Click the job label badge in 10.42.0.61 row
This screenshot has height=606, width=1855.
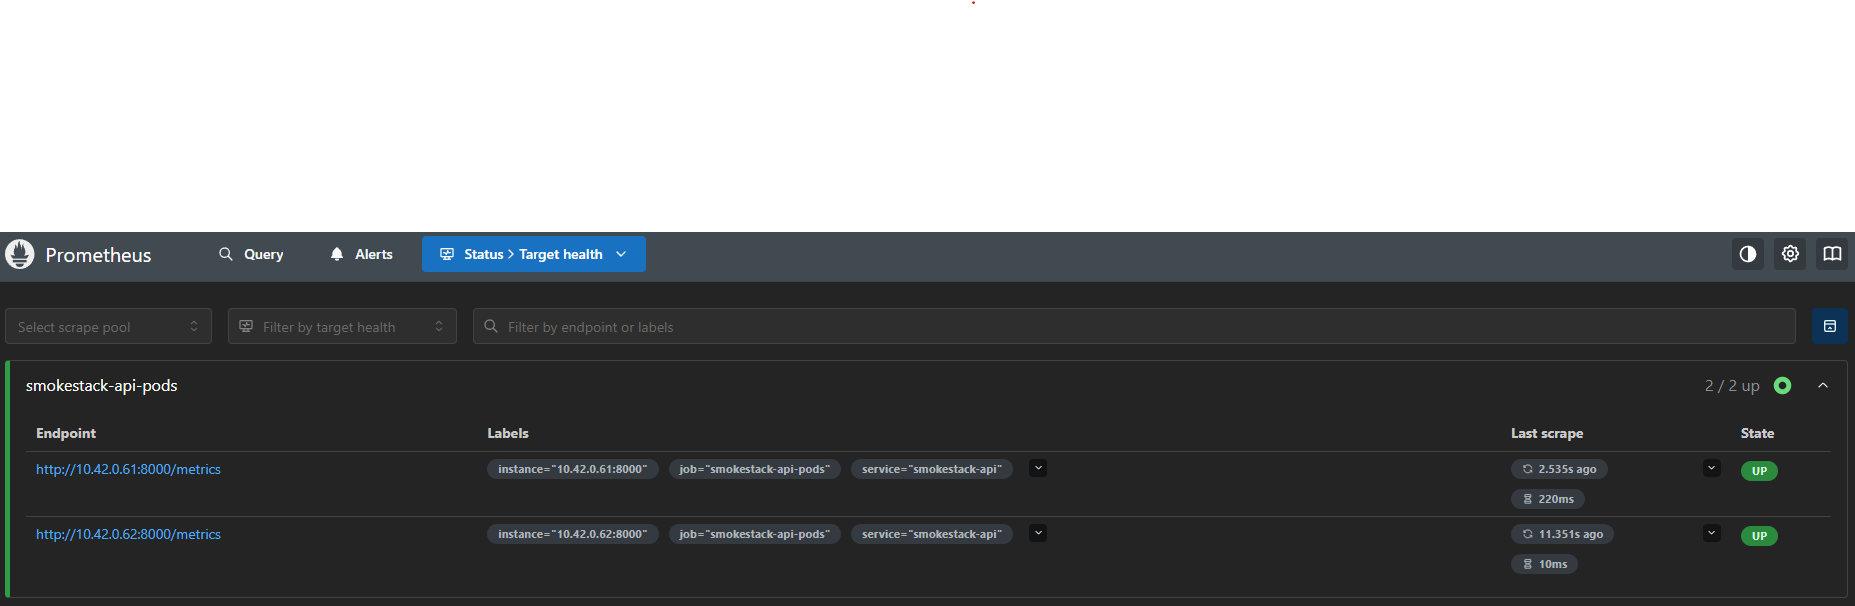pyautogui.click(x=755, y=469)
